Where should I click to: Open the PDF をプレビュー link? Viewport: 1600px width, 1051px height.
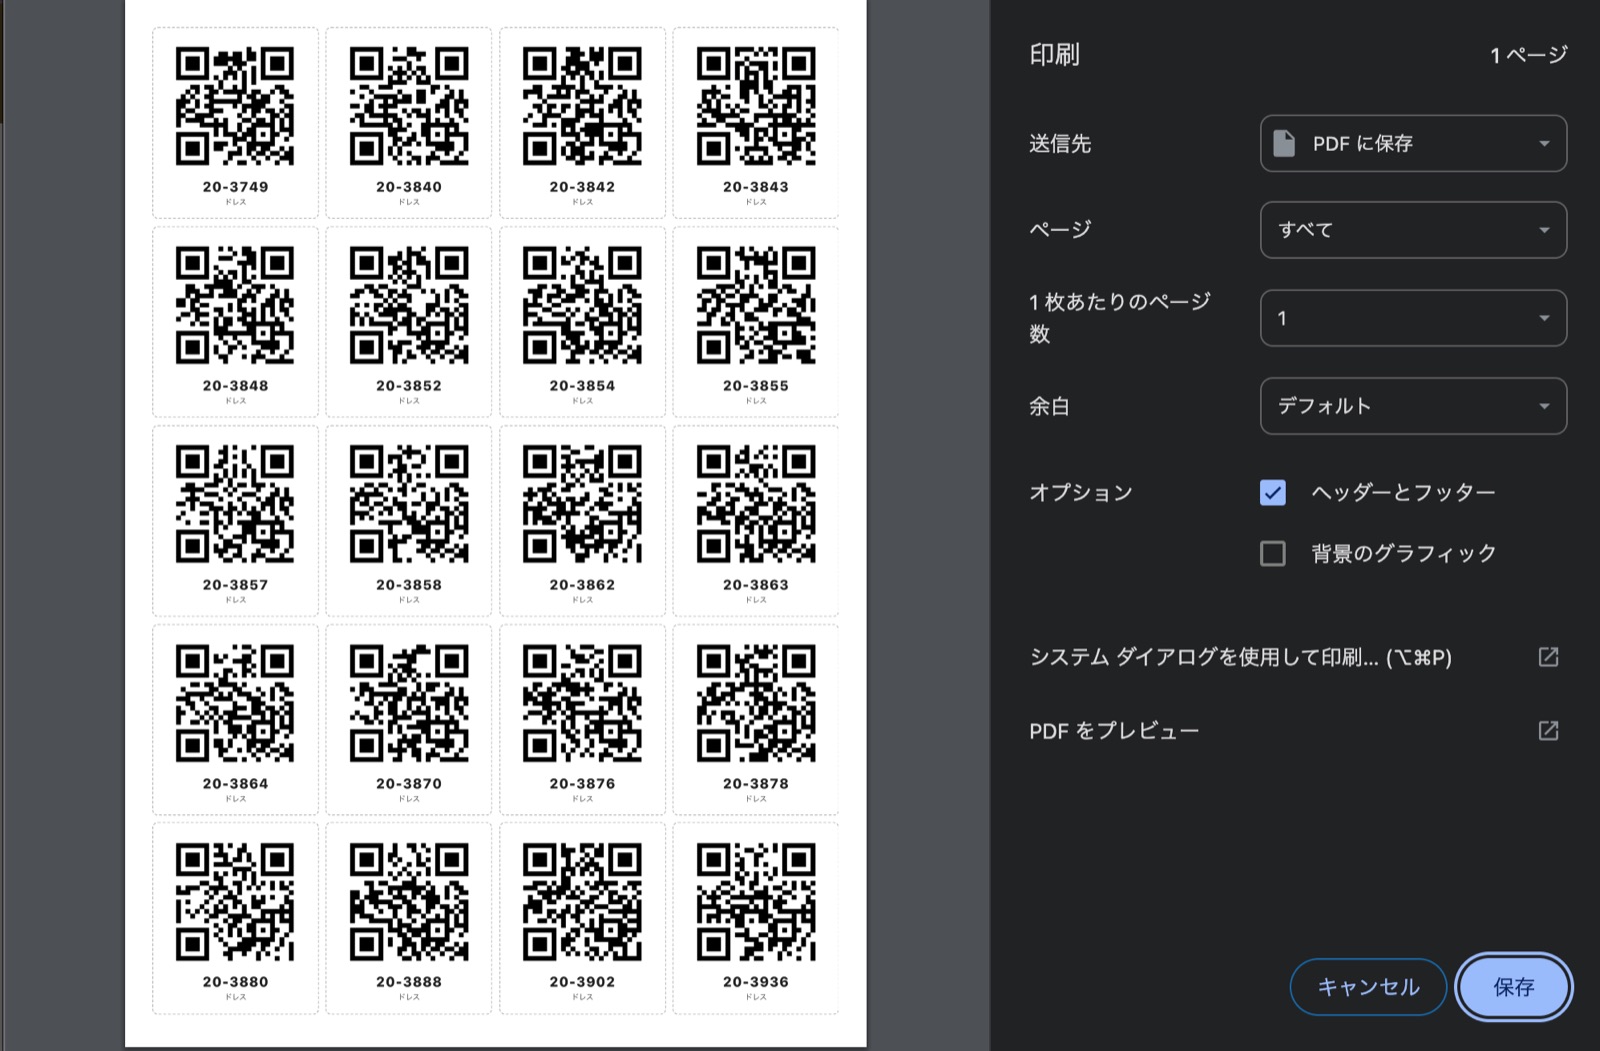pos(1114,731)
